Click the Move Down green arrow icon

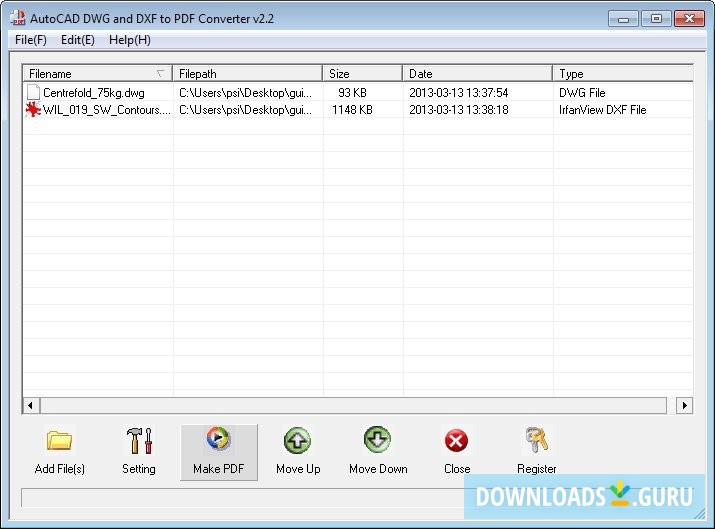click(x=378, y=439)
